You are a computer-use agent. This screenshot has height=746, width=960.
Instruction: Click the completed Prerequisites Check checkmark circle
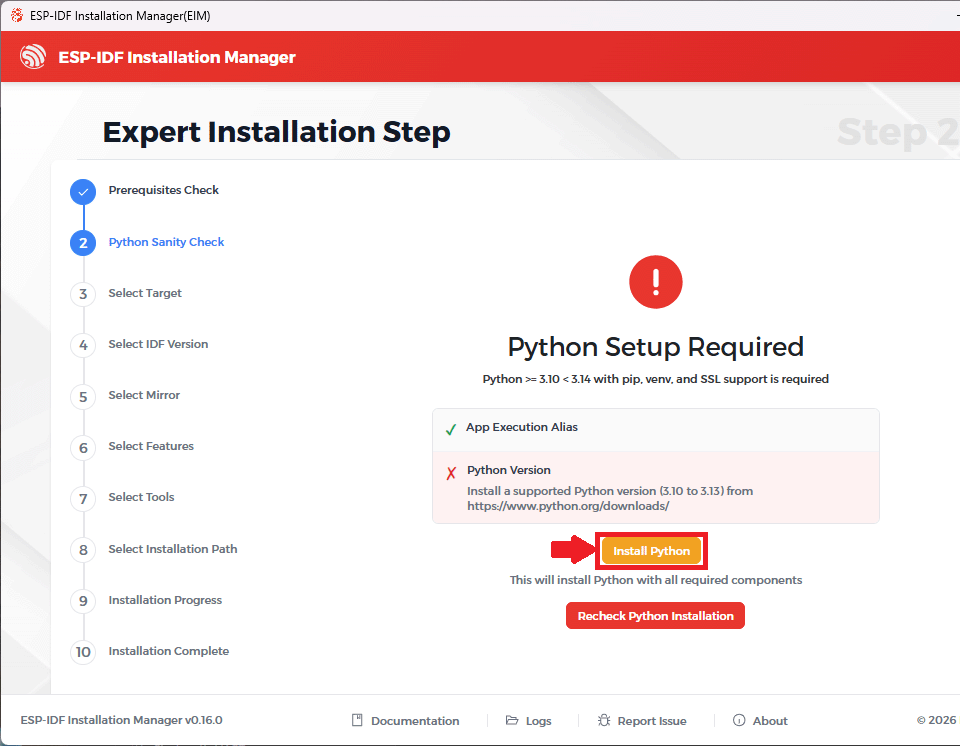[x=83, y=192]
